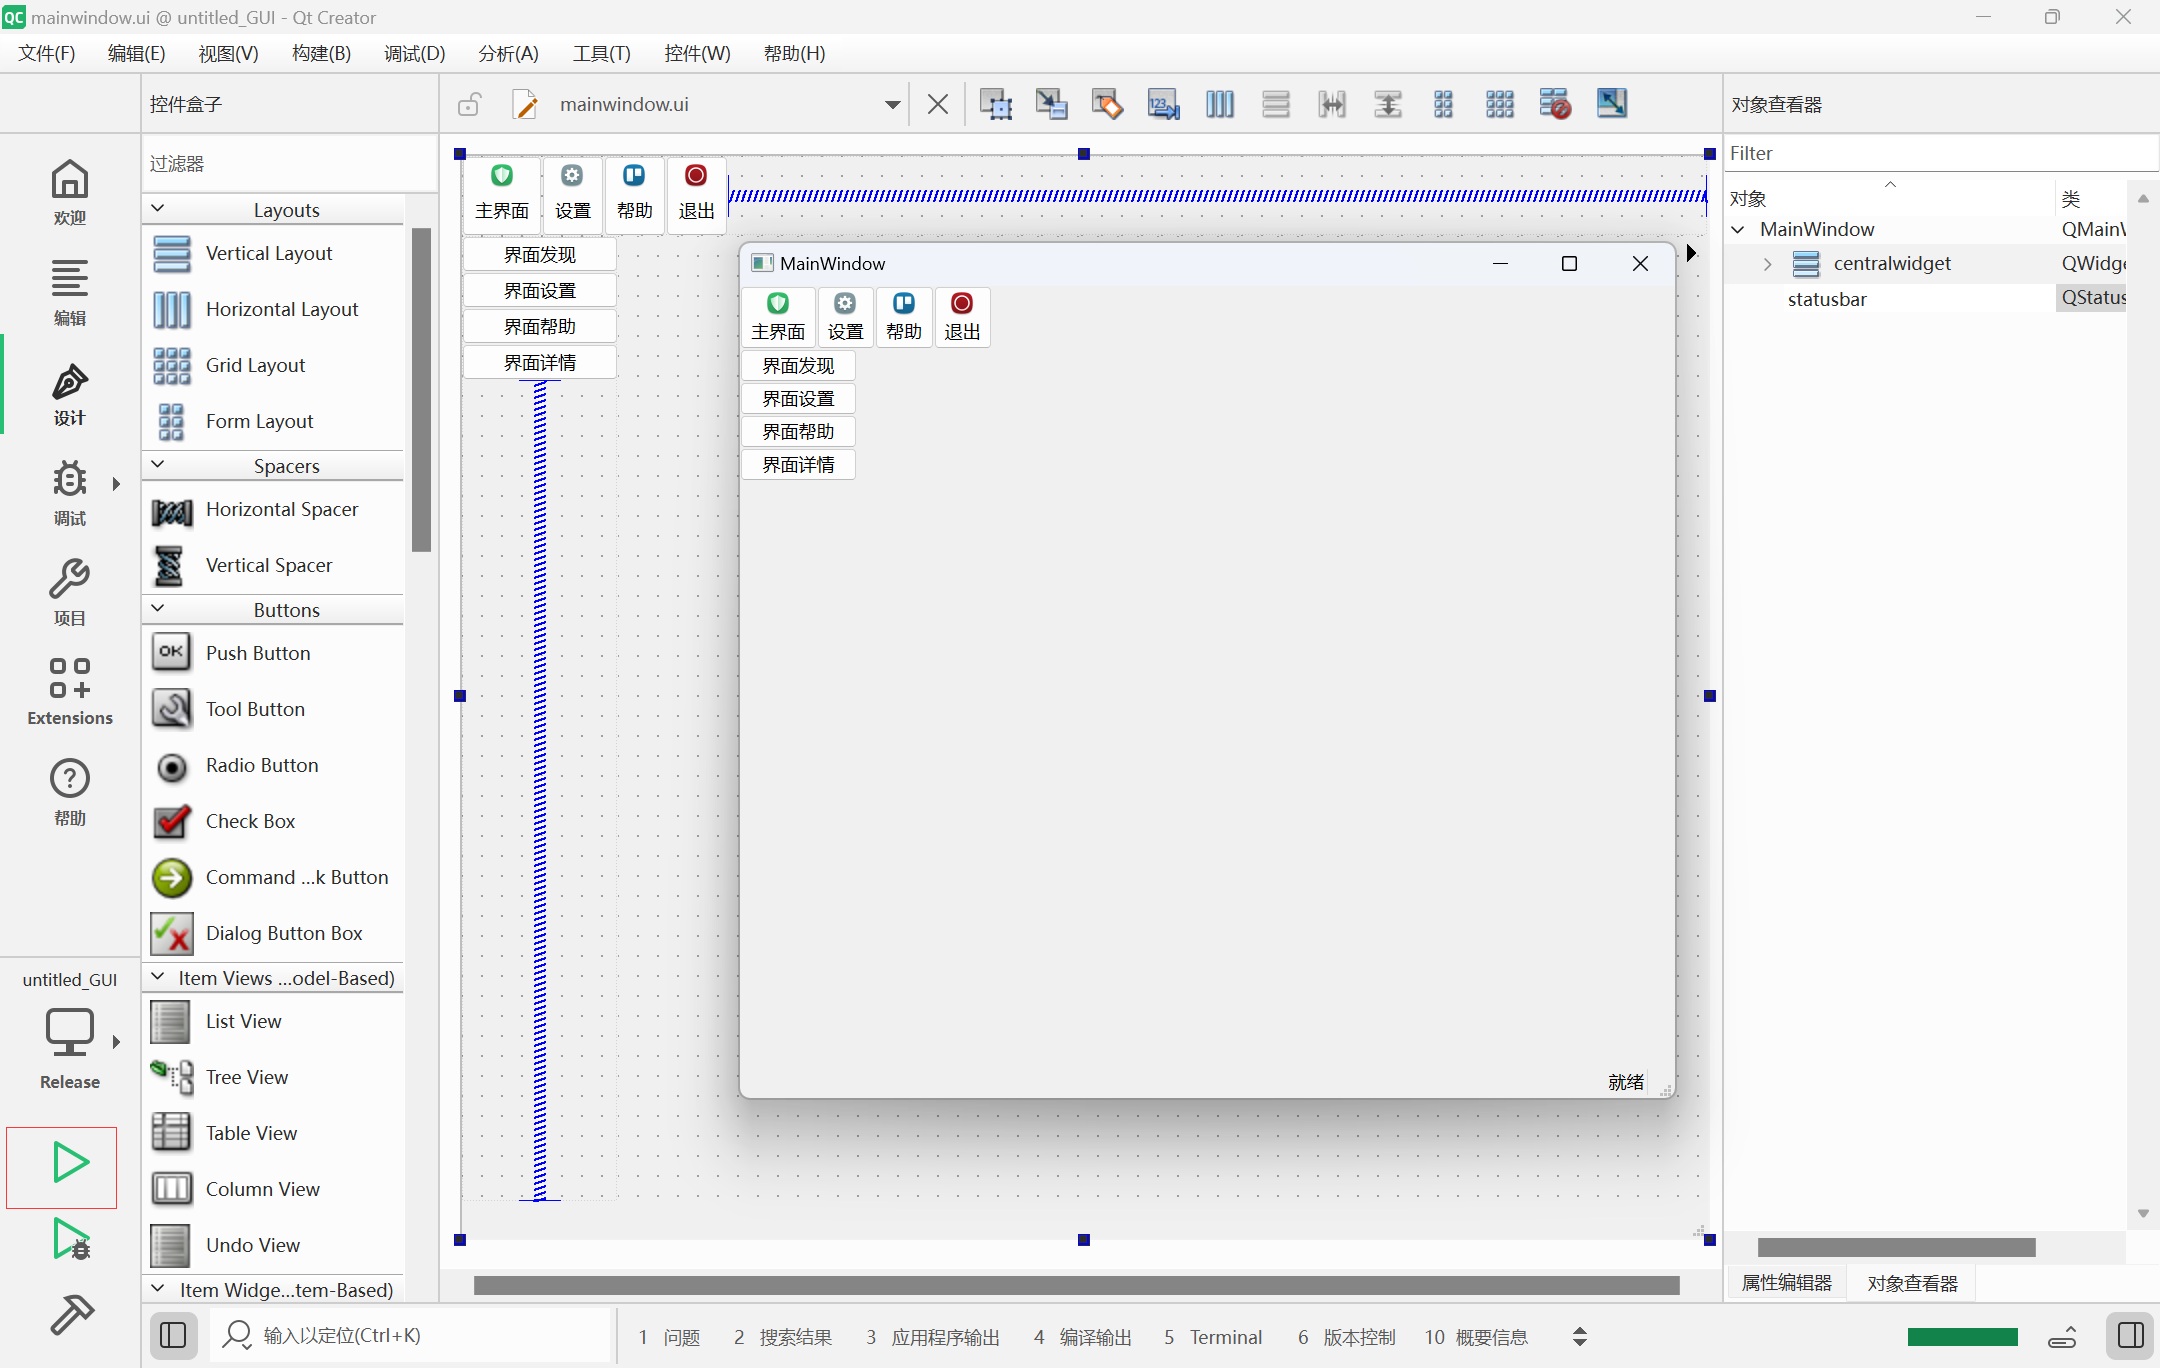Open the 构建(B) menu
The height and width of the screenshot is (1368, 2160).
coord(321,53)
